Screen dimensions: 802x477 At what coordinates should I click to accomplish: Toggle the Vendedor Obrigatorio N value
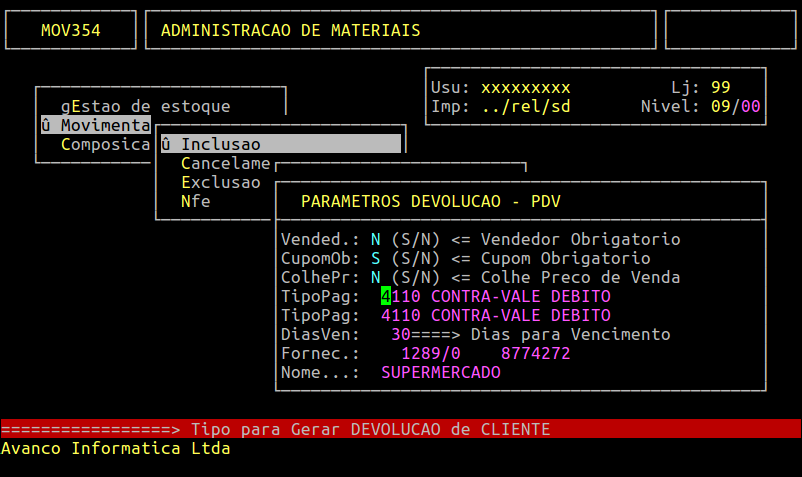point(375,239)
